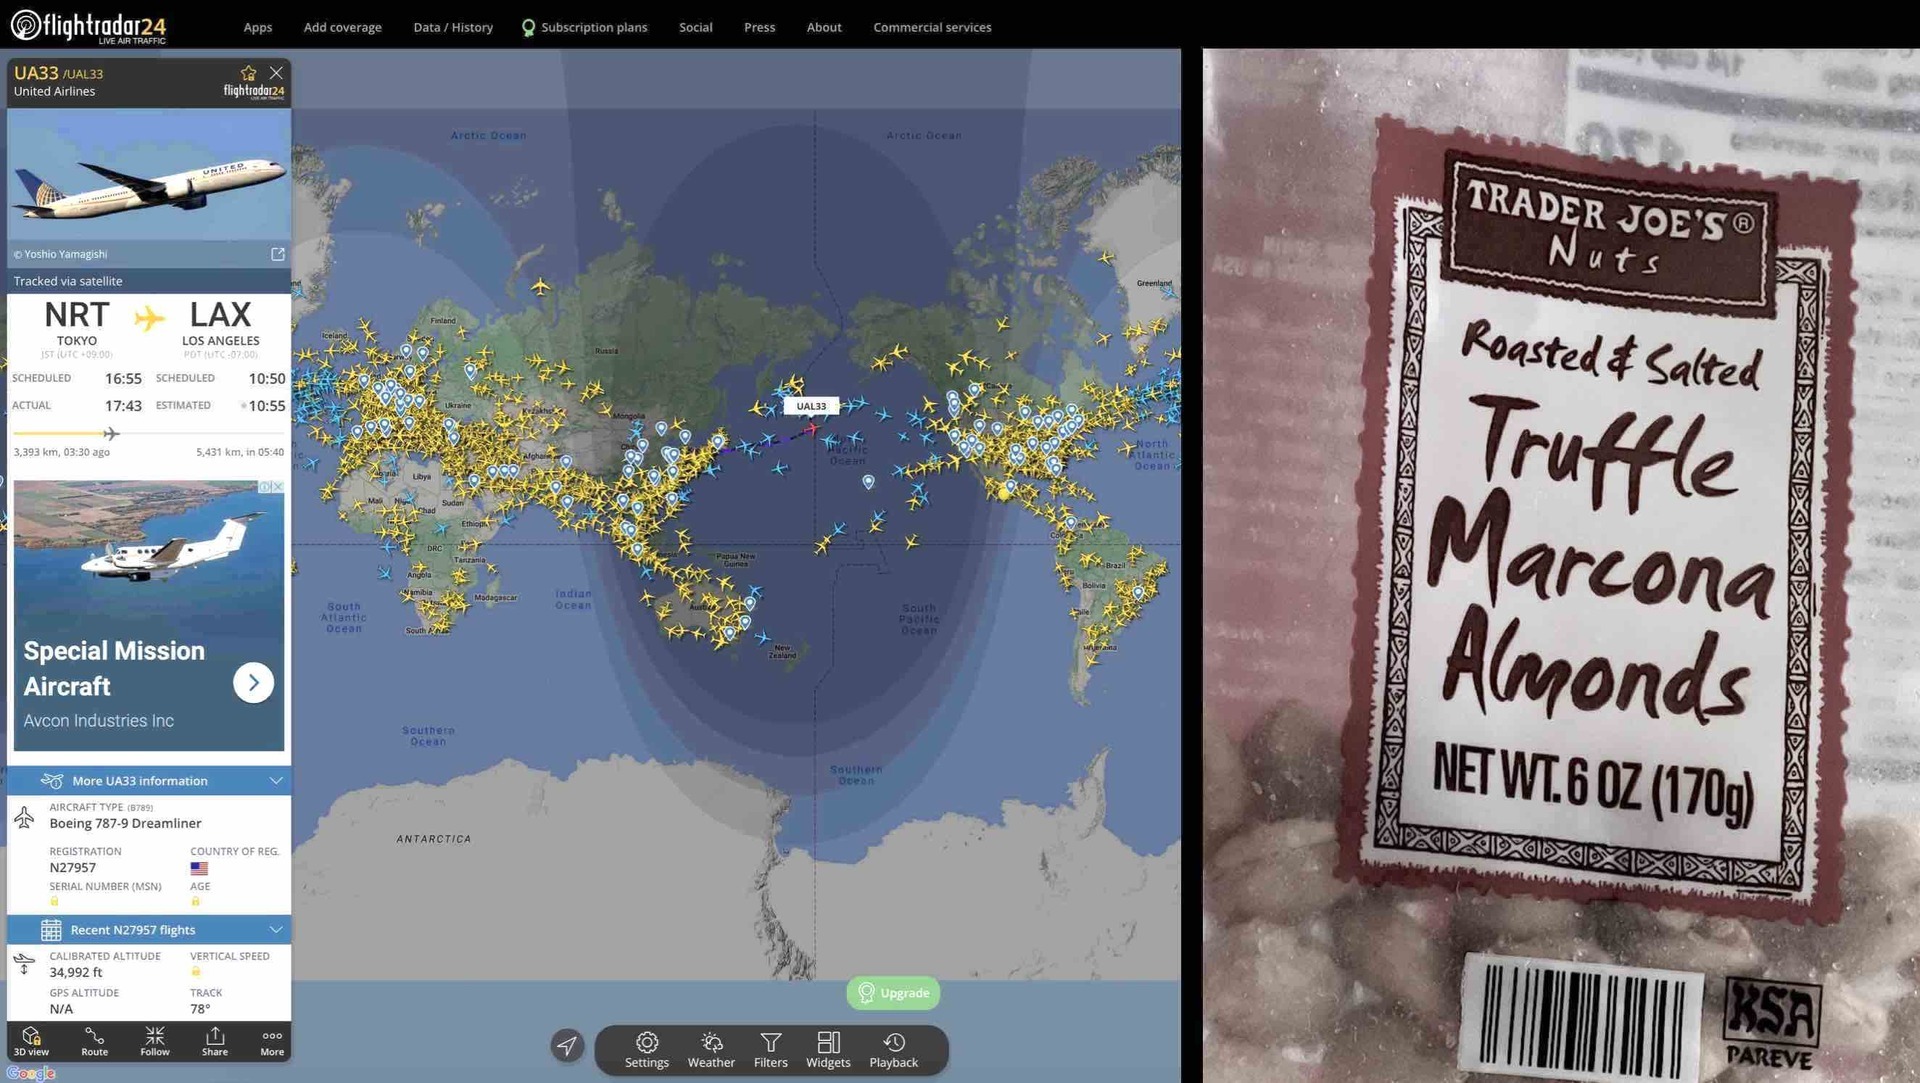Open photo external link icon
Viewport: 1920px width, 1083px height.
tap(278, 254)
